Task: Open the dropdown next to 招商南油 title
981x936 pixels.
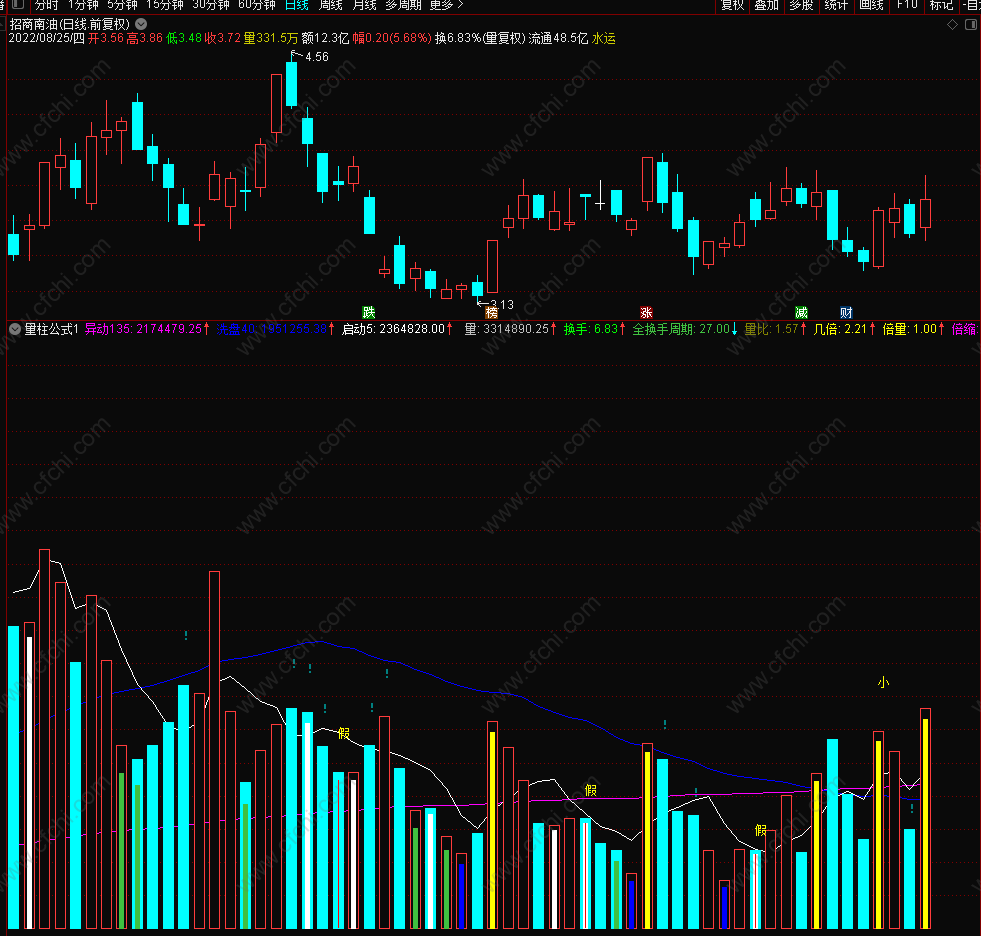Action: click(x=141, y=24)
